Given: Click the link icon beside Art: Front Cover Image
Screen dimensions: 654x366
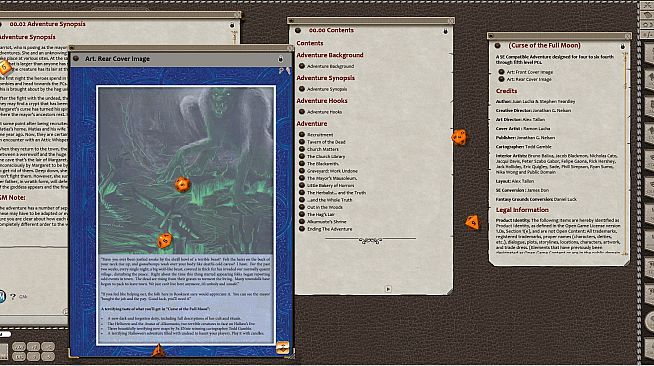Looking at the screenshot, I should click(501, 72).
